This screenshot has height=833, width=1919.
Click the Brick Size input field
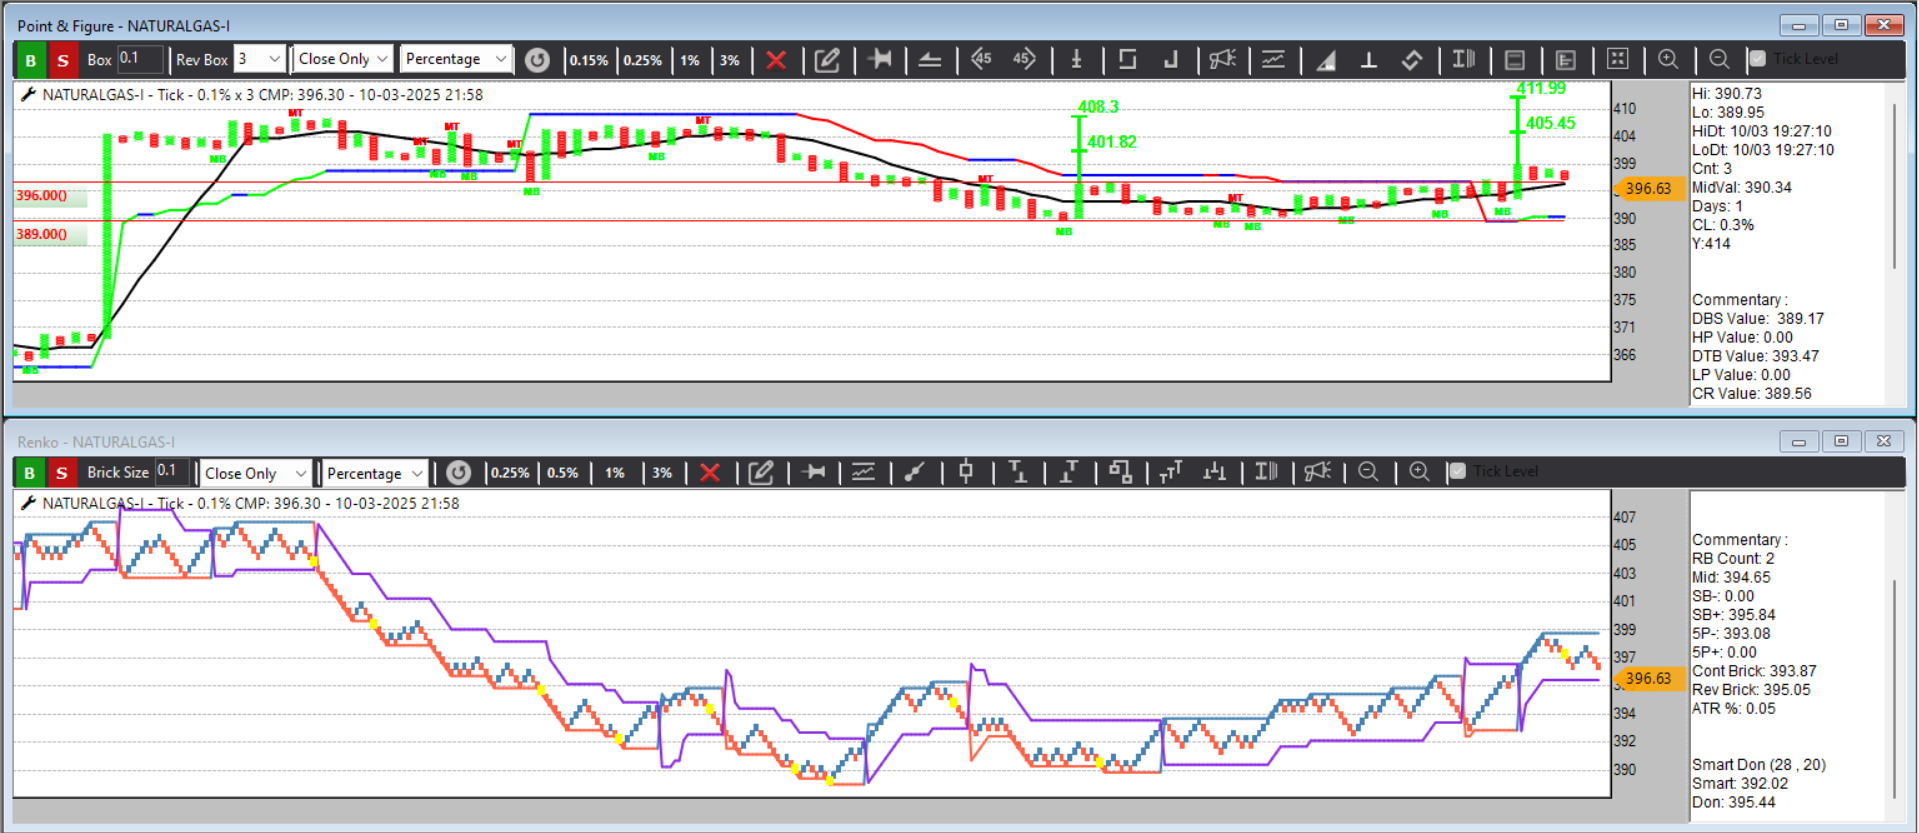tap(172, 472)
